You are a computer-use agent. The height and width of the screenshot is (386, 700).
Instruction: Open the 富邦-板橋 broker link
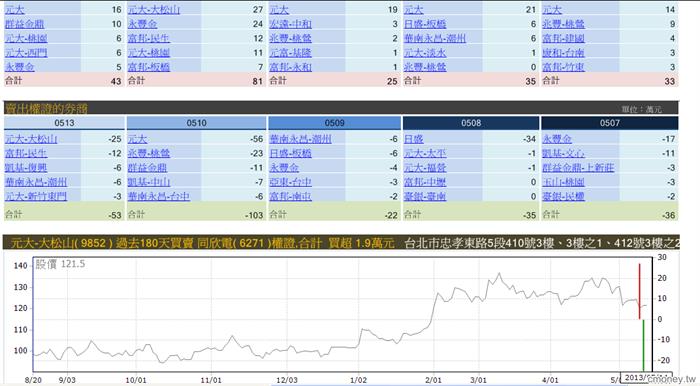coord(149,67)
